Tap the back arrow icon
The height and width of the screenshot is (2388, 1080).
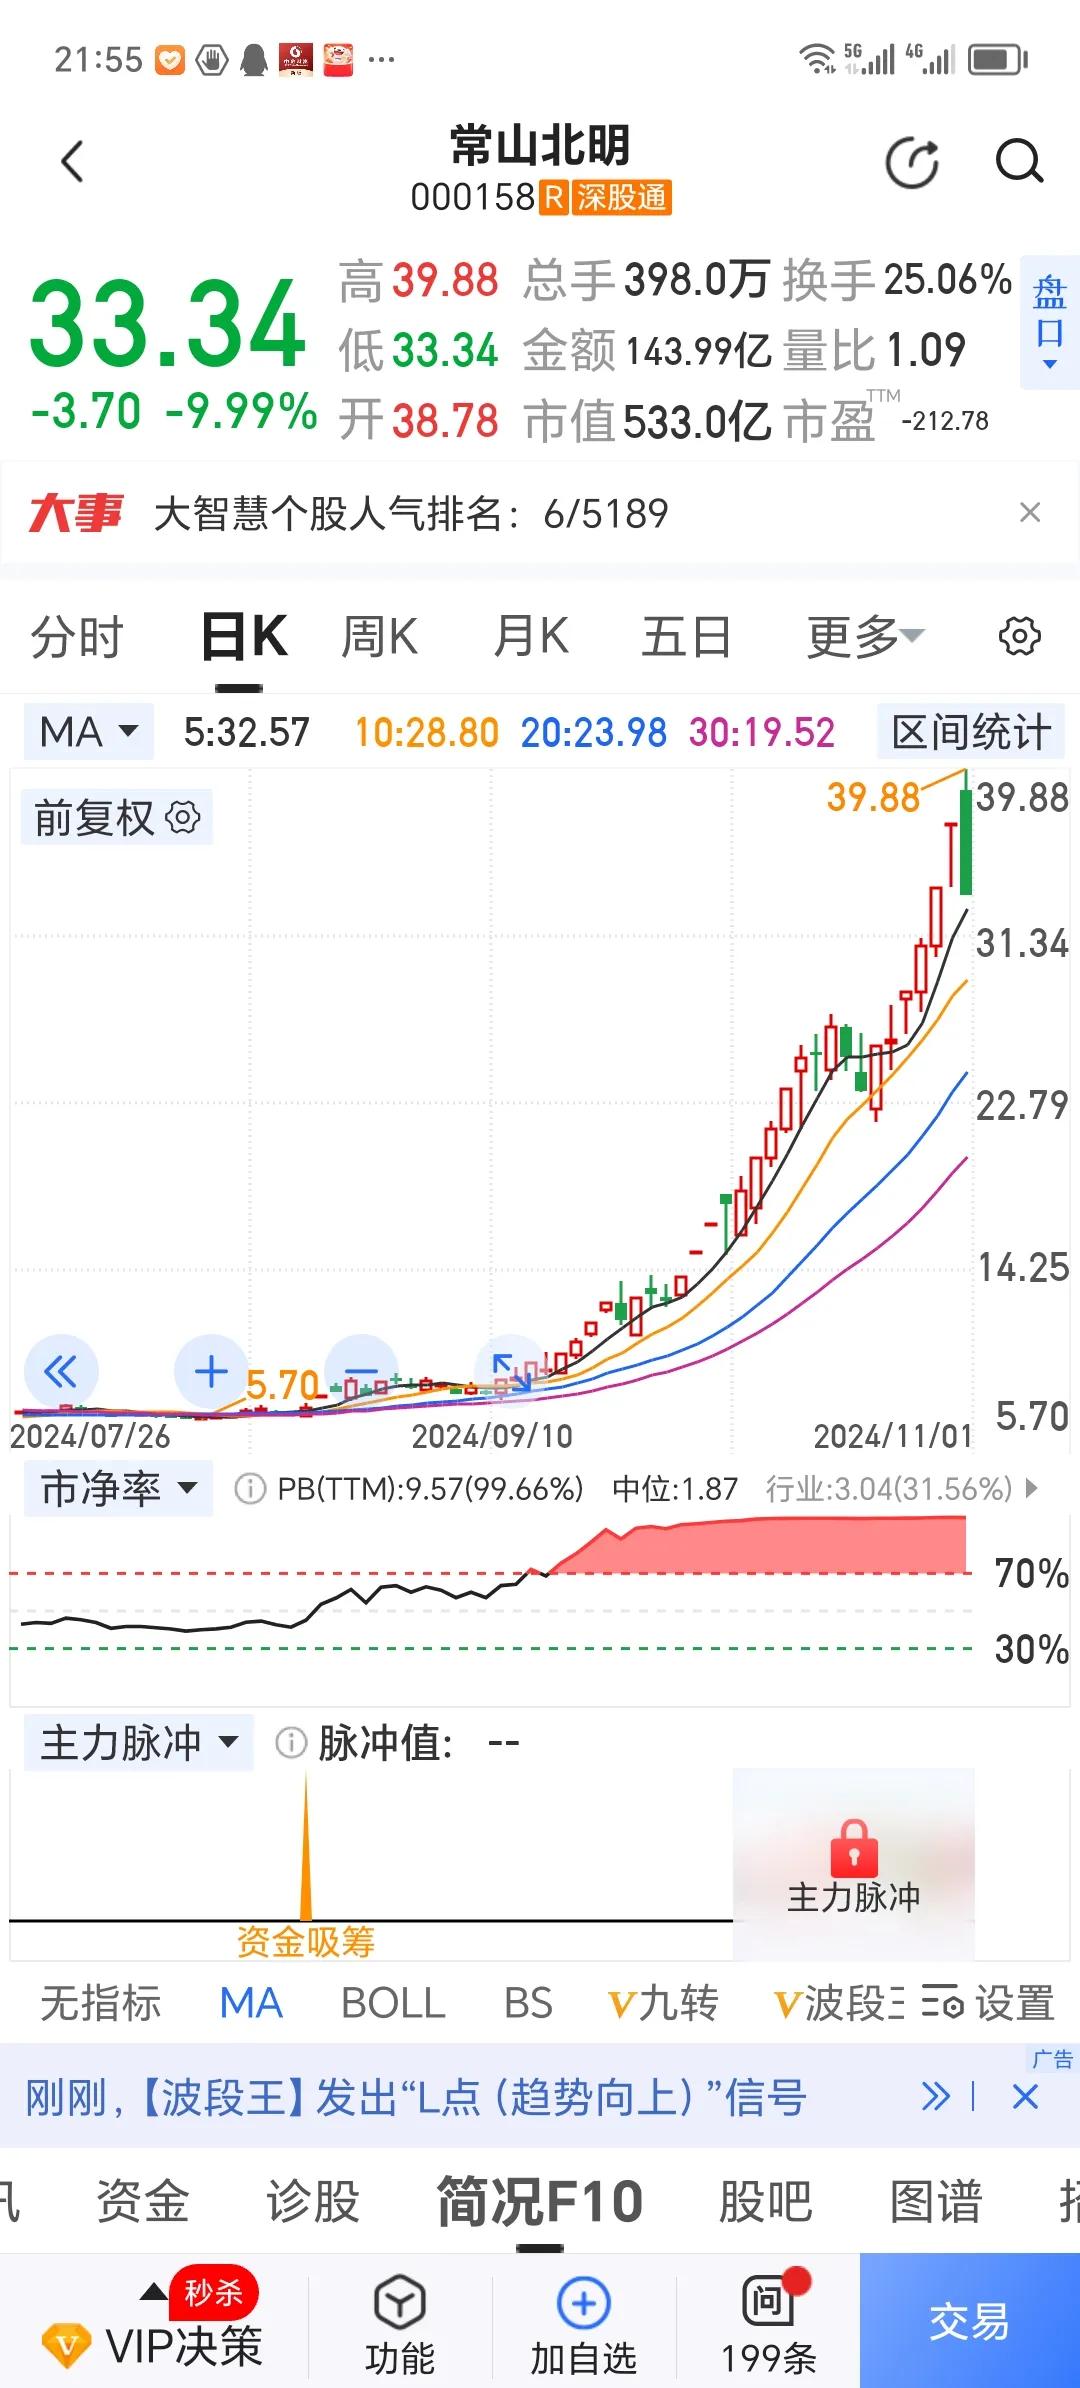point(72,162)
